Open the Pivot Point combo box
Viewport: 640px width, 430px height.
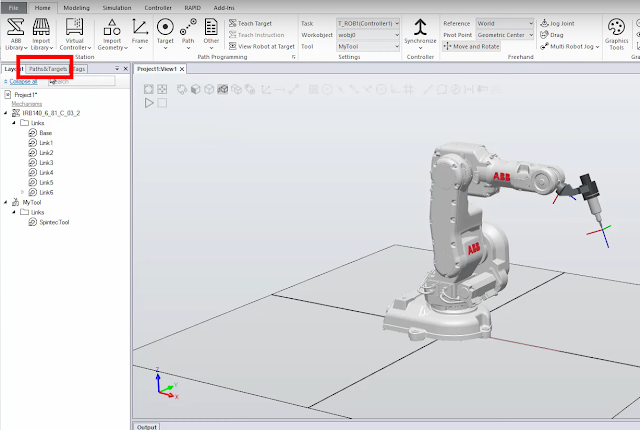505,35
